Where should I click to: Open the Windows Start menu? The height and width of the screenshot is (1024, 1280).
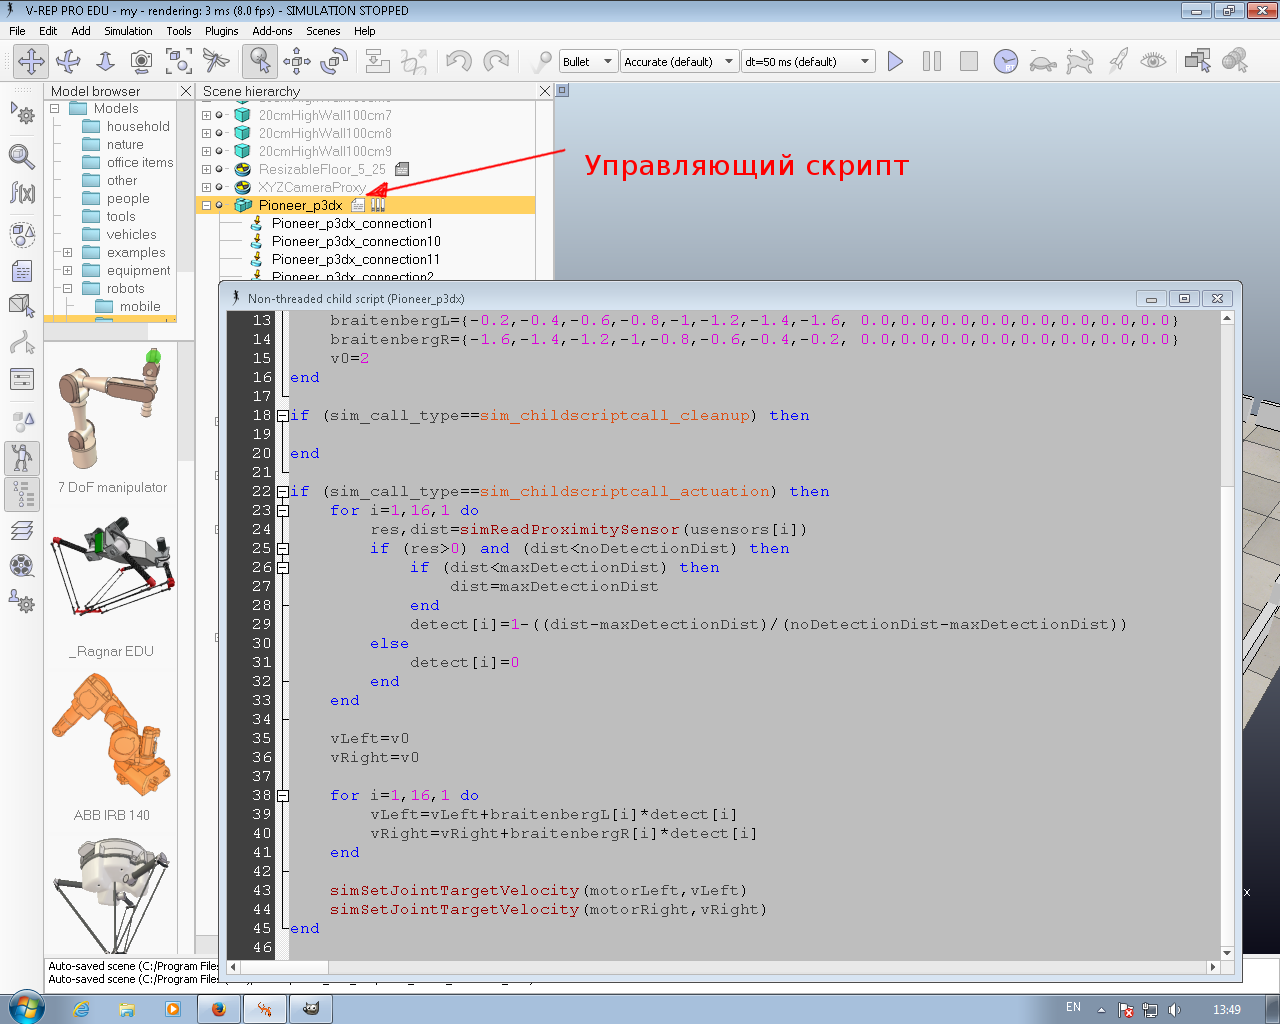(x=27, y=1008)
